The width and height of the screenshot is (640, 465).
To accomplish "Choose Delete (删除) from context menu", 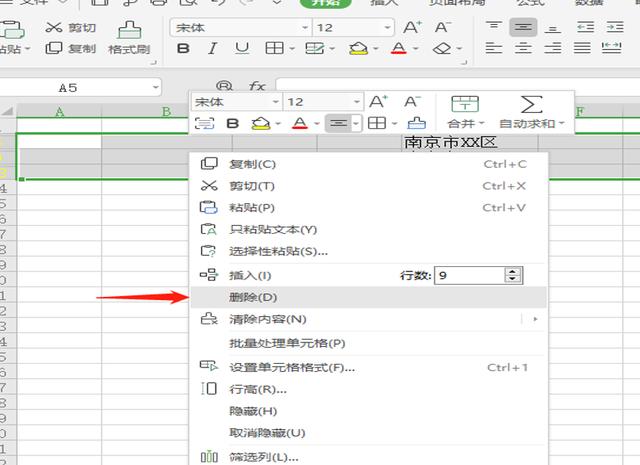I will point(369,297).
